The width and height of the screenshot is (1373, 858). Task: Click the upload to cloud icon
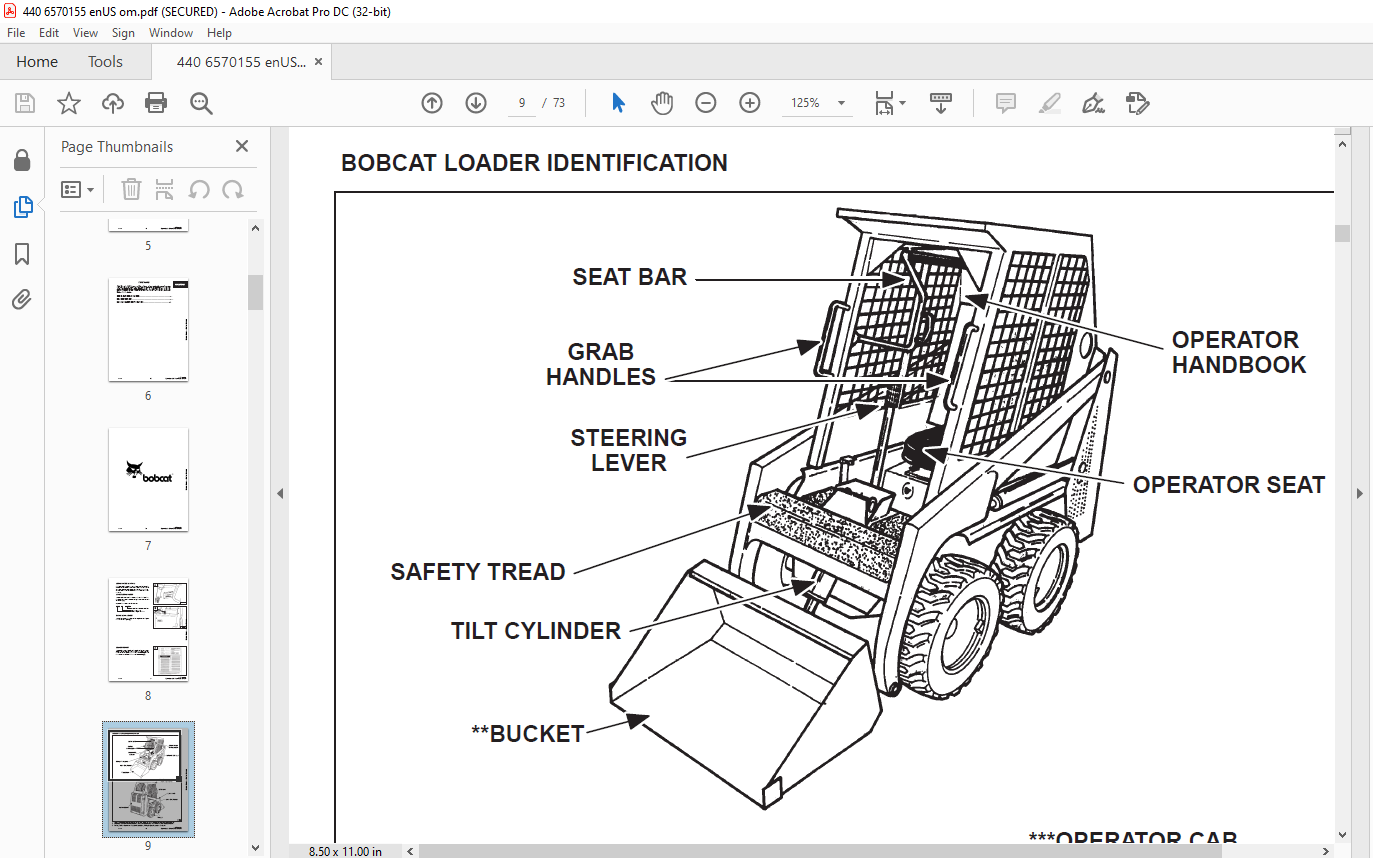point(113,103)
